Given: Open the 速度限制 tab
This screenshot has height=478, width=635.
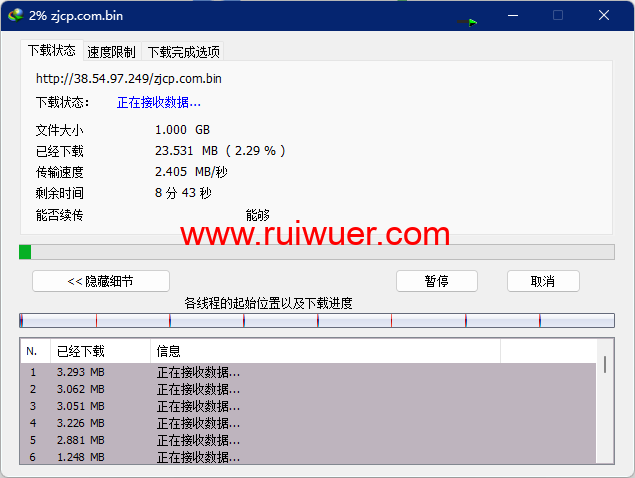Looking at the screenshot, I should point(111,52).
